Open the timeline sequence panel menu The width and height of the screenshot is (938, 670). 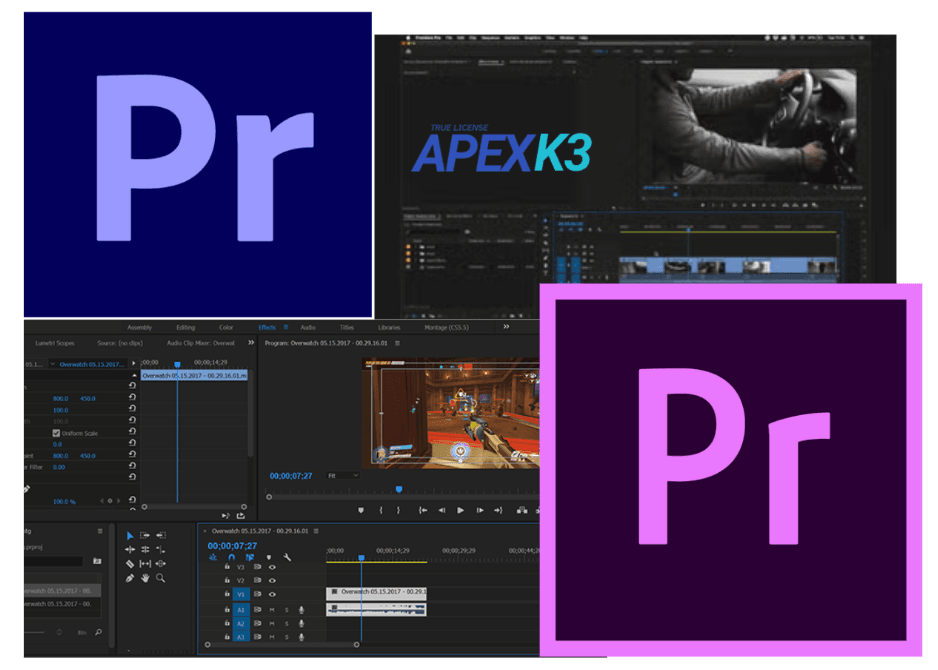tap(316, 531)
